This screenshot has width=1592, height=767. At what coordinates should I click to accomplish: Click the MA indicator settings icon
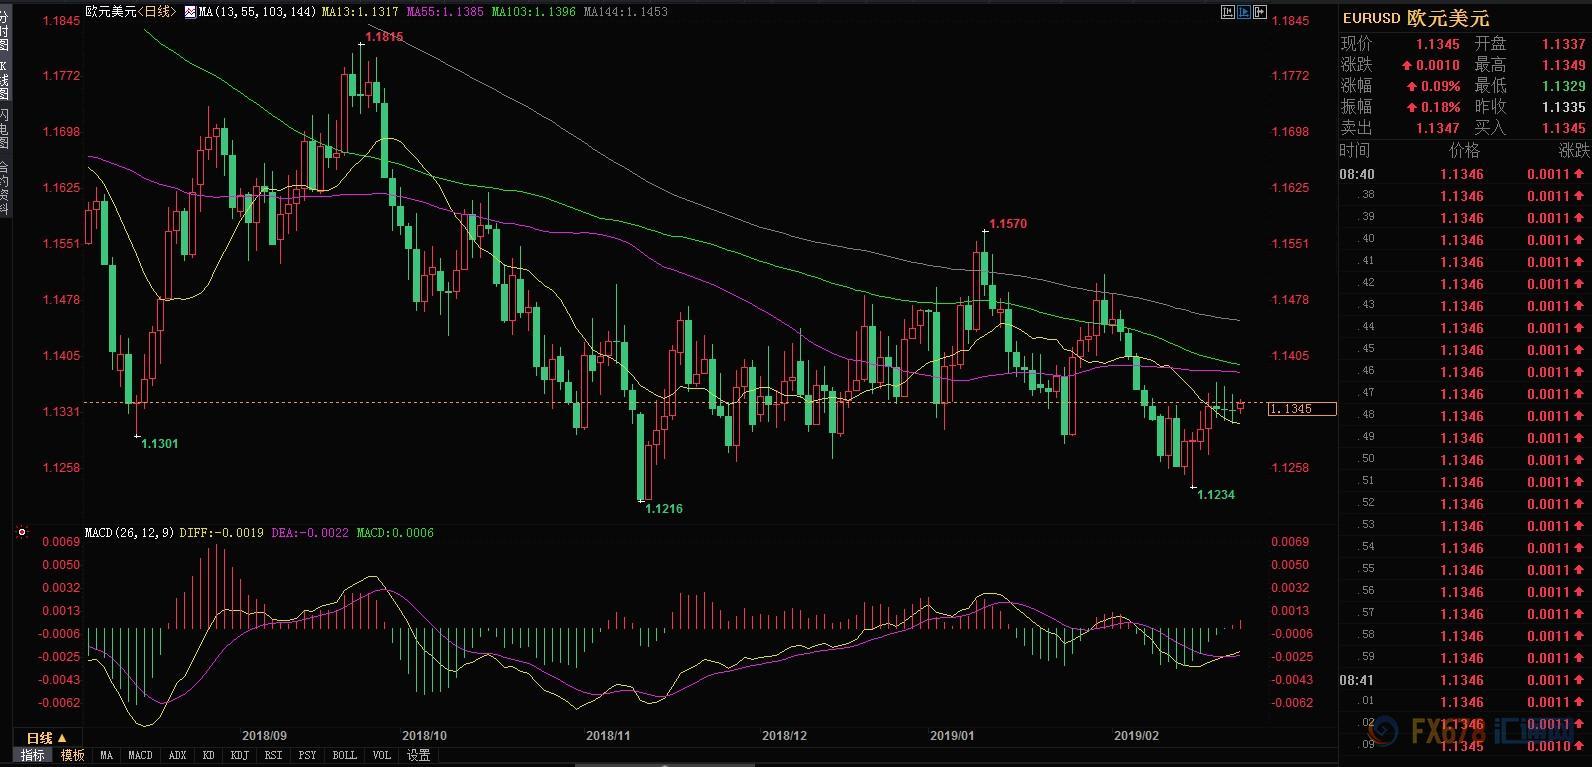191,12
